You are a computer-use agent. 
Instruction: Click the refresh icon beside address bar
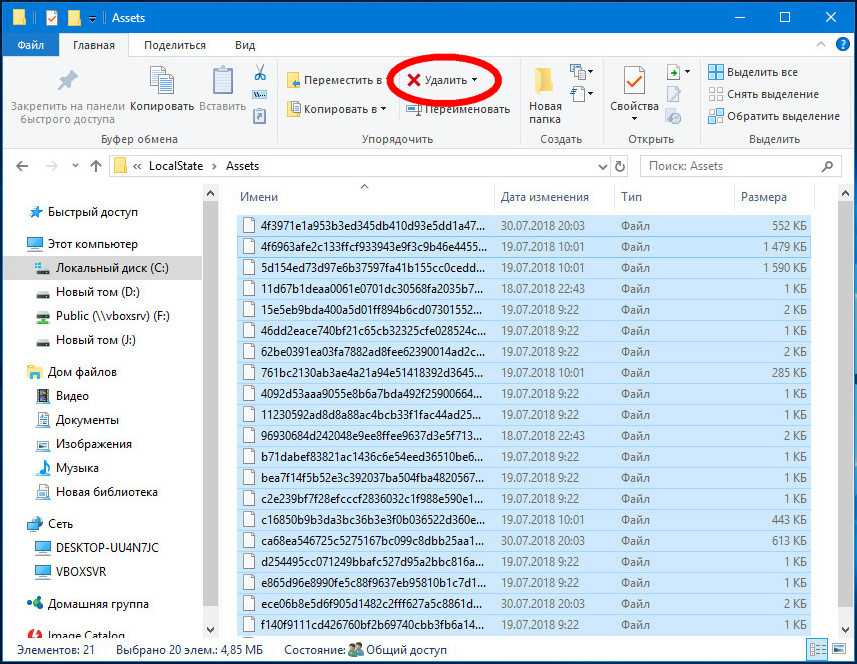point(620,166)
